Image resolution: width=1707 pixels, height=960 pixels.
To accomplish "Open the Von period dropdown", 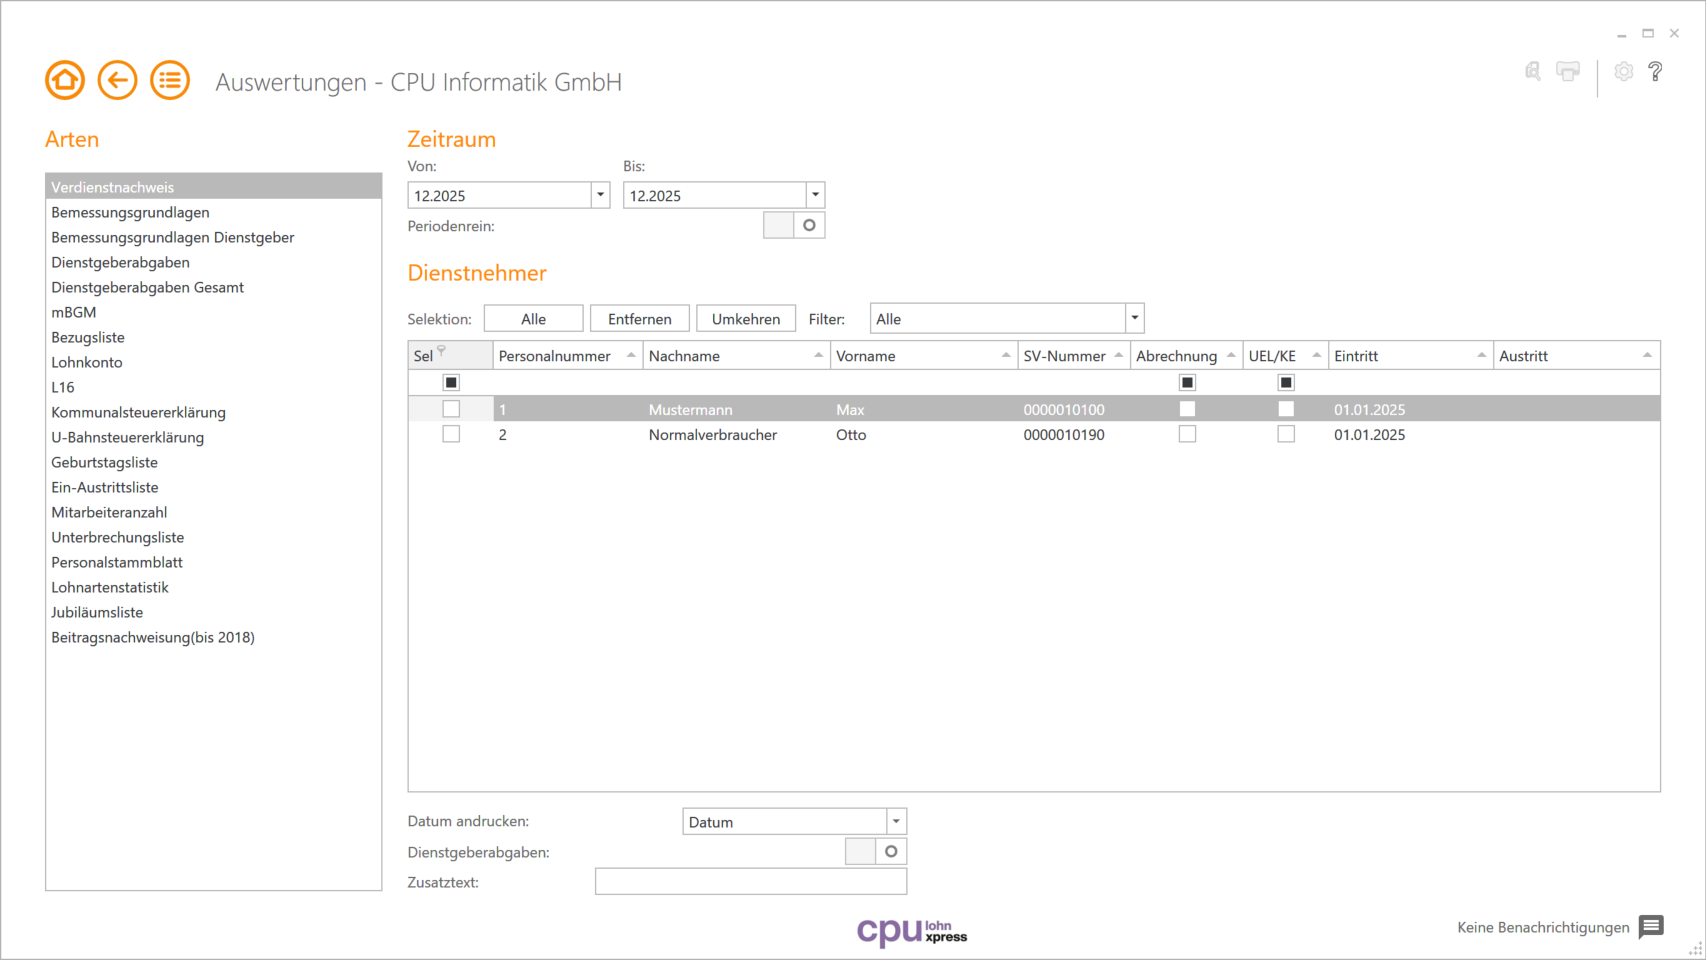I will click(x=599, y=194).
